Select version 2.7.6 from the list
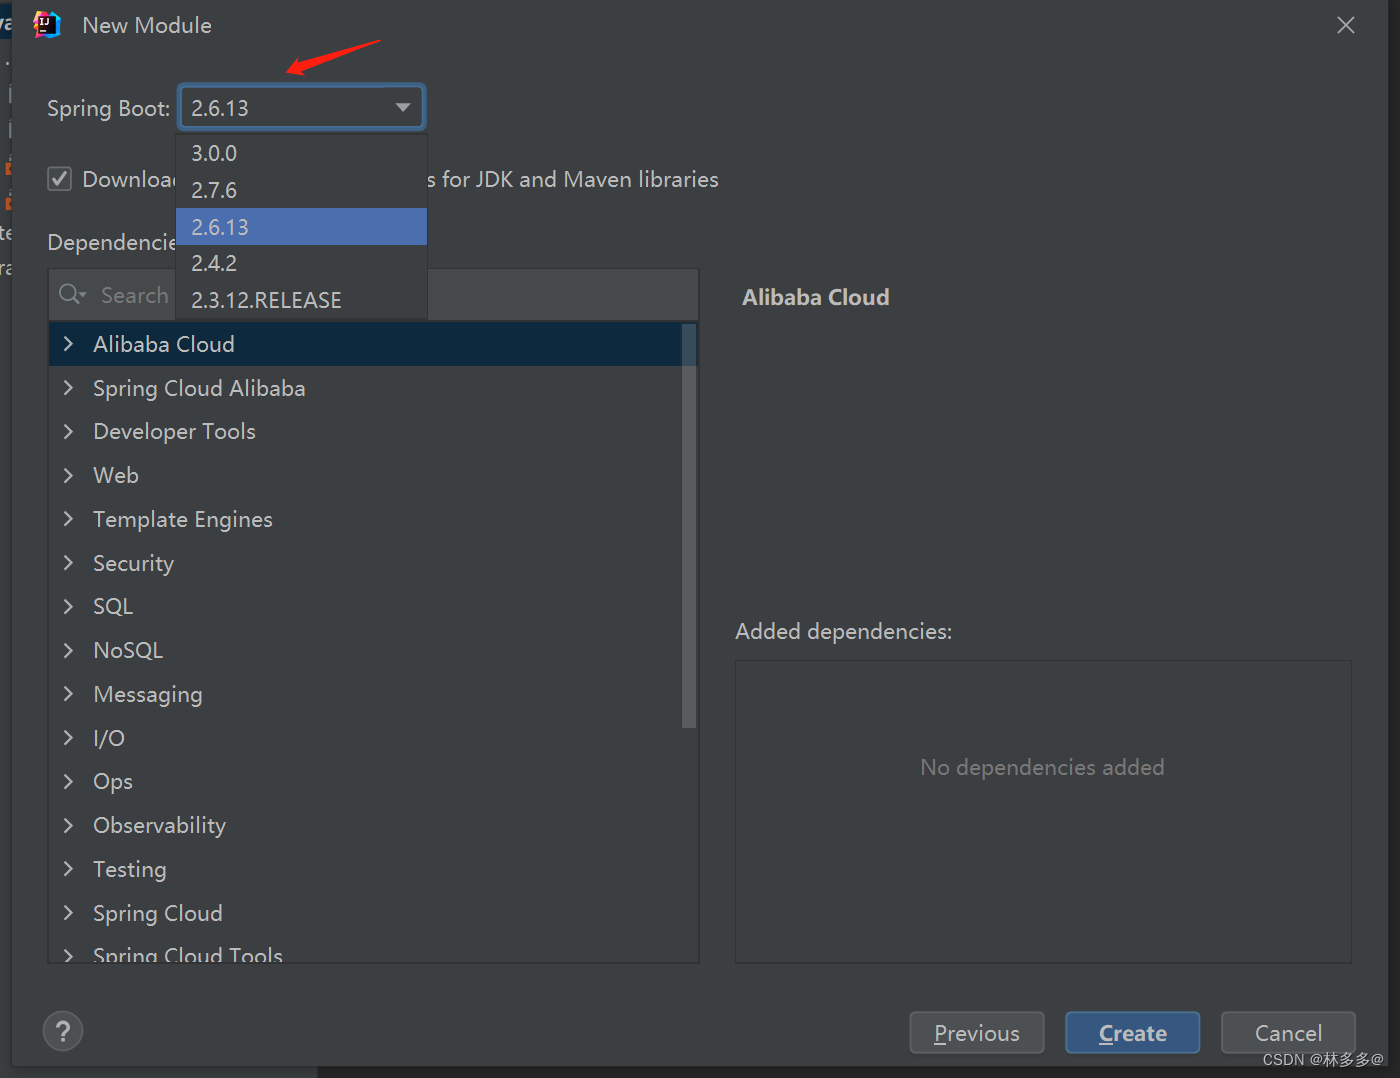The width and height of the screenshot is (1400, 1078). [x=301, y=190]
